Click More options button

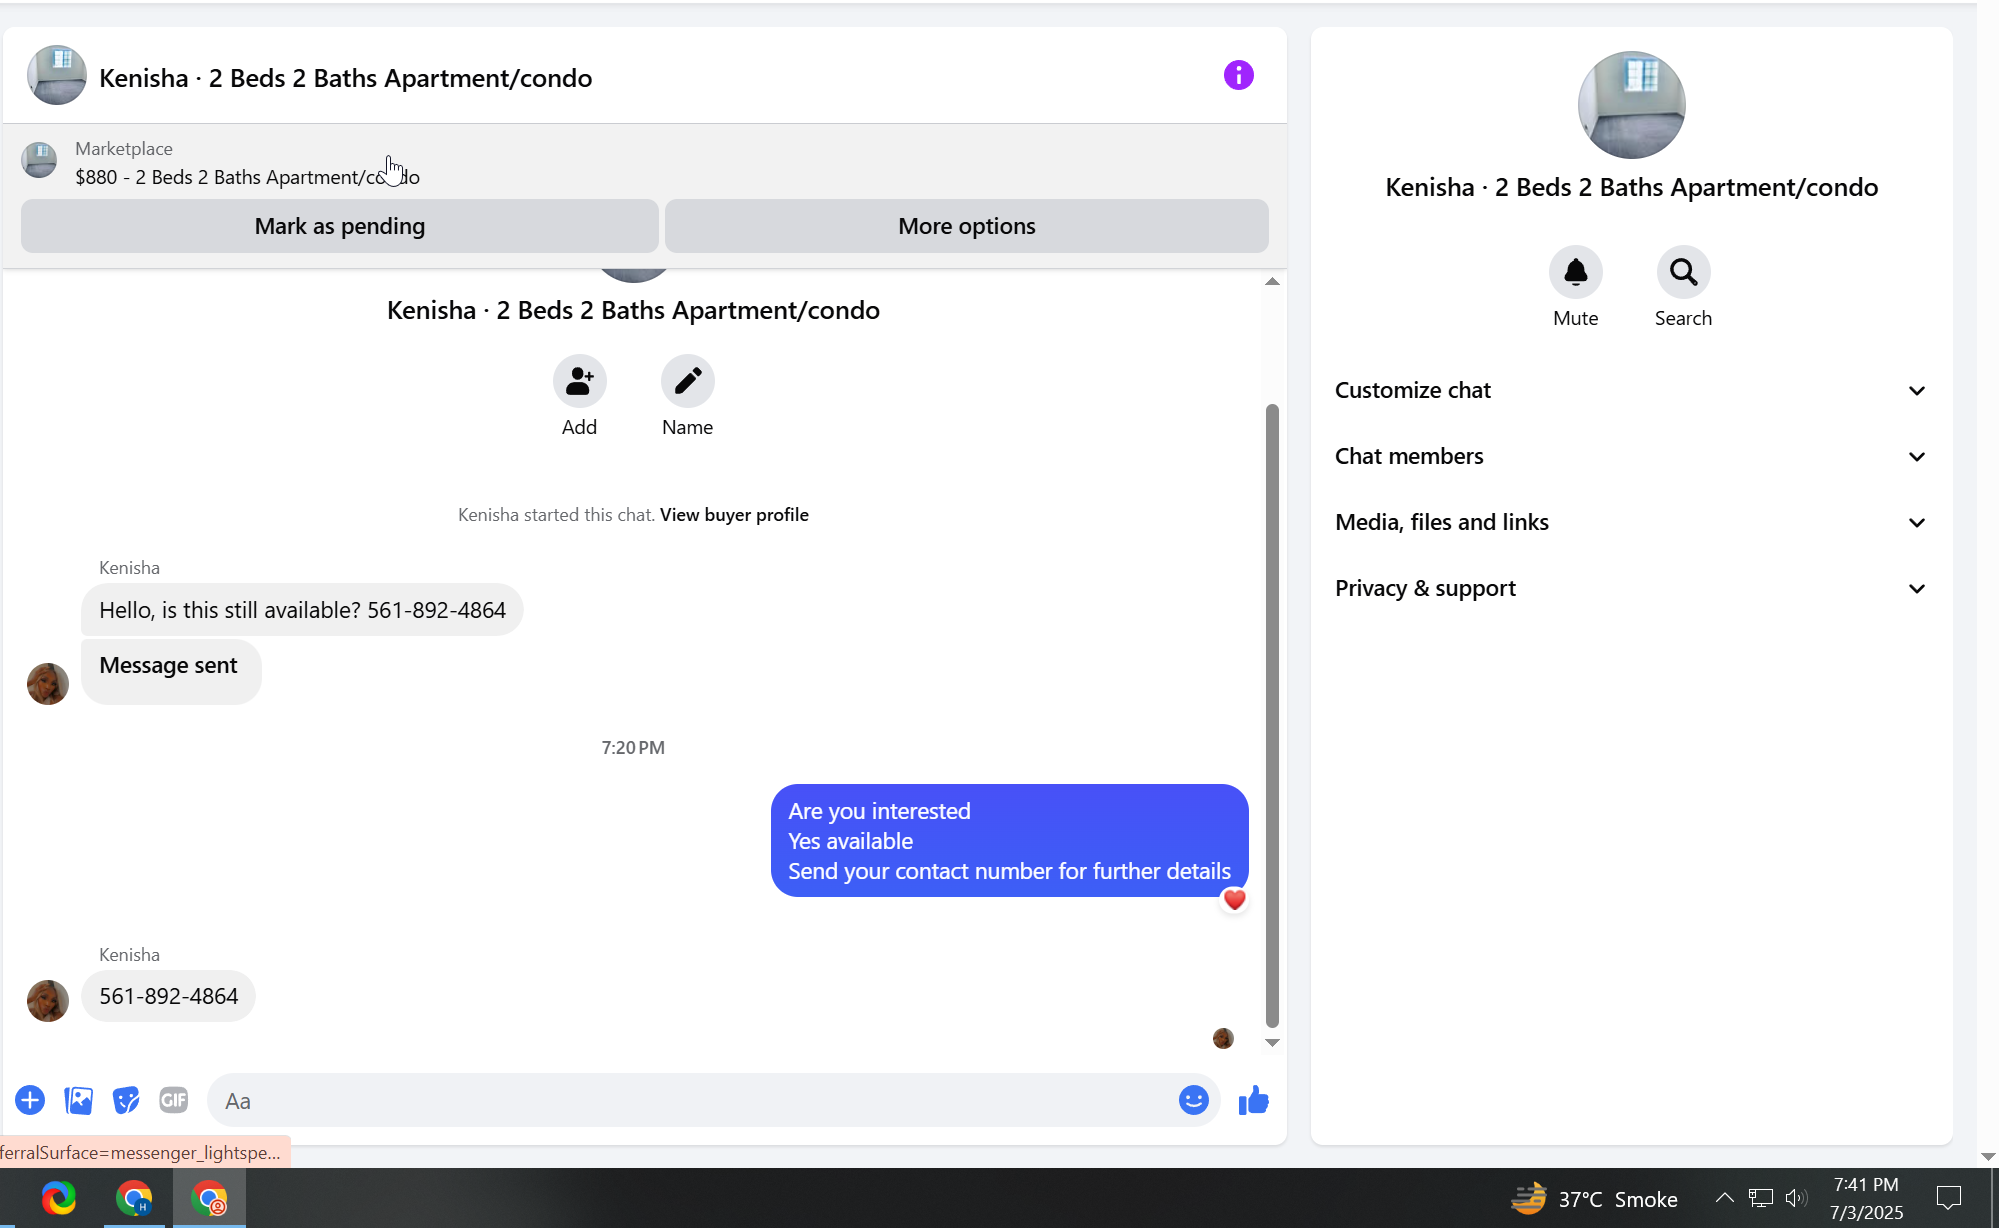[x=966, y=226]
